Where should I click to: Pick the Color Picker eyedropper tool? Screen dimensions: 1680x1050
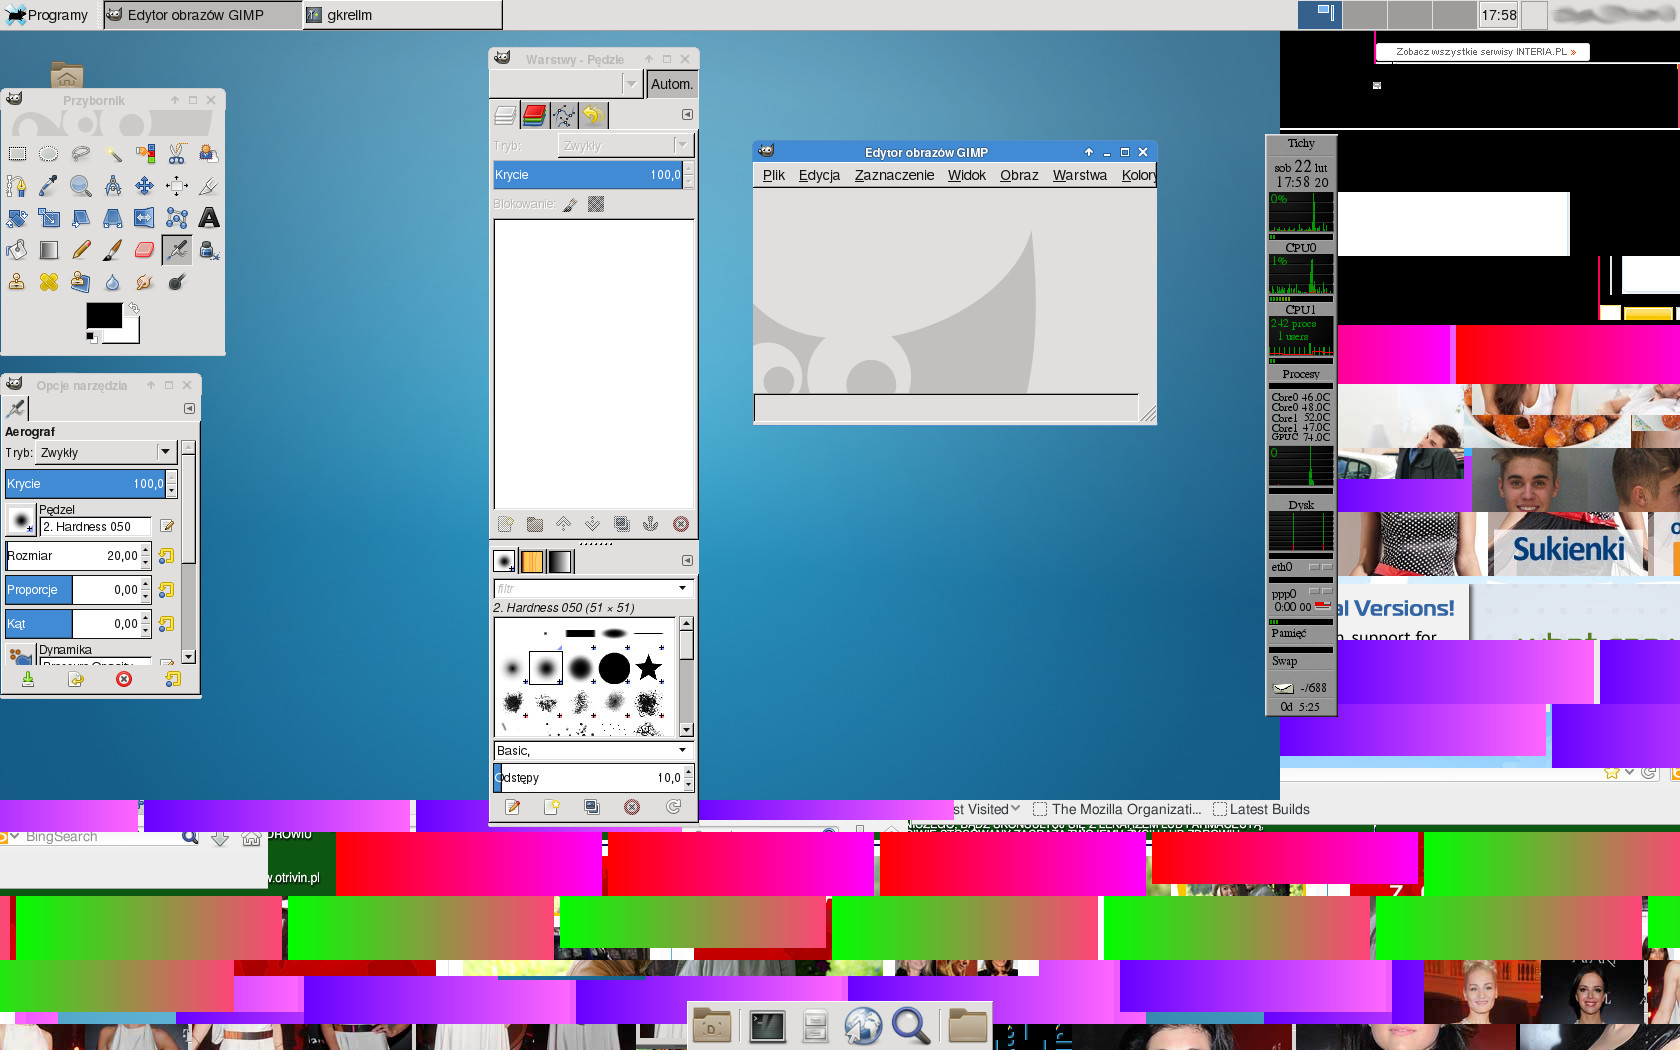click(x=48, y=186)
